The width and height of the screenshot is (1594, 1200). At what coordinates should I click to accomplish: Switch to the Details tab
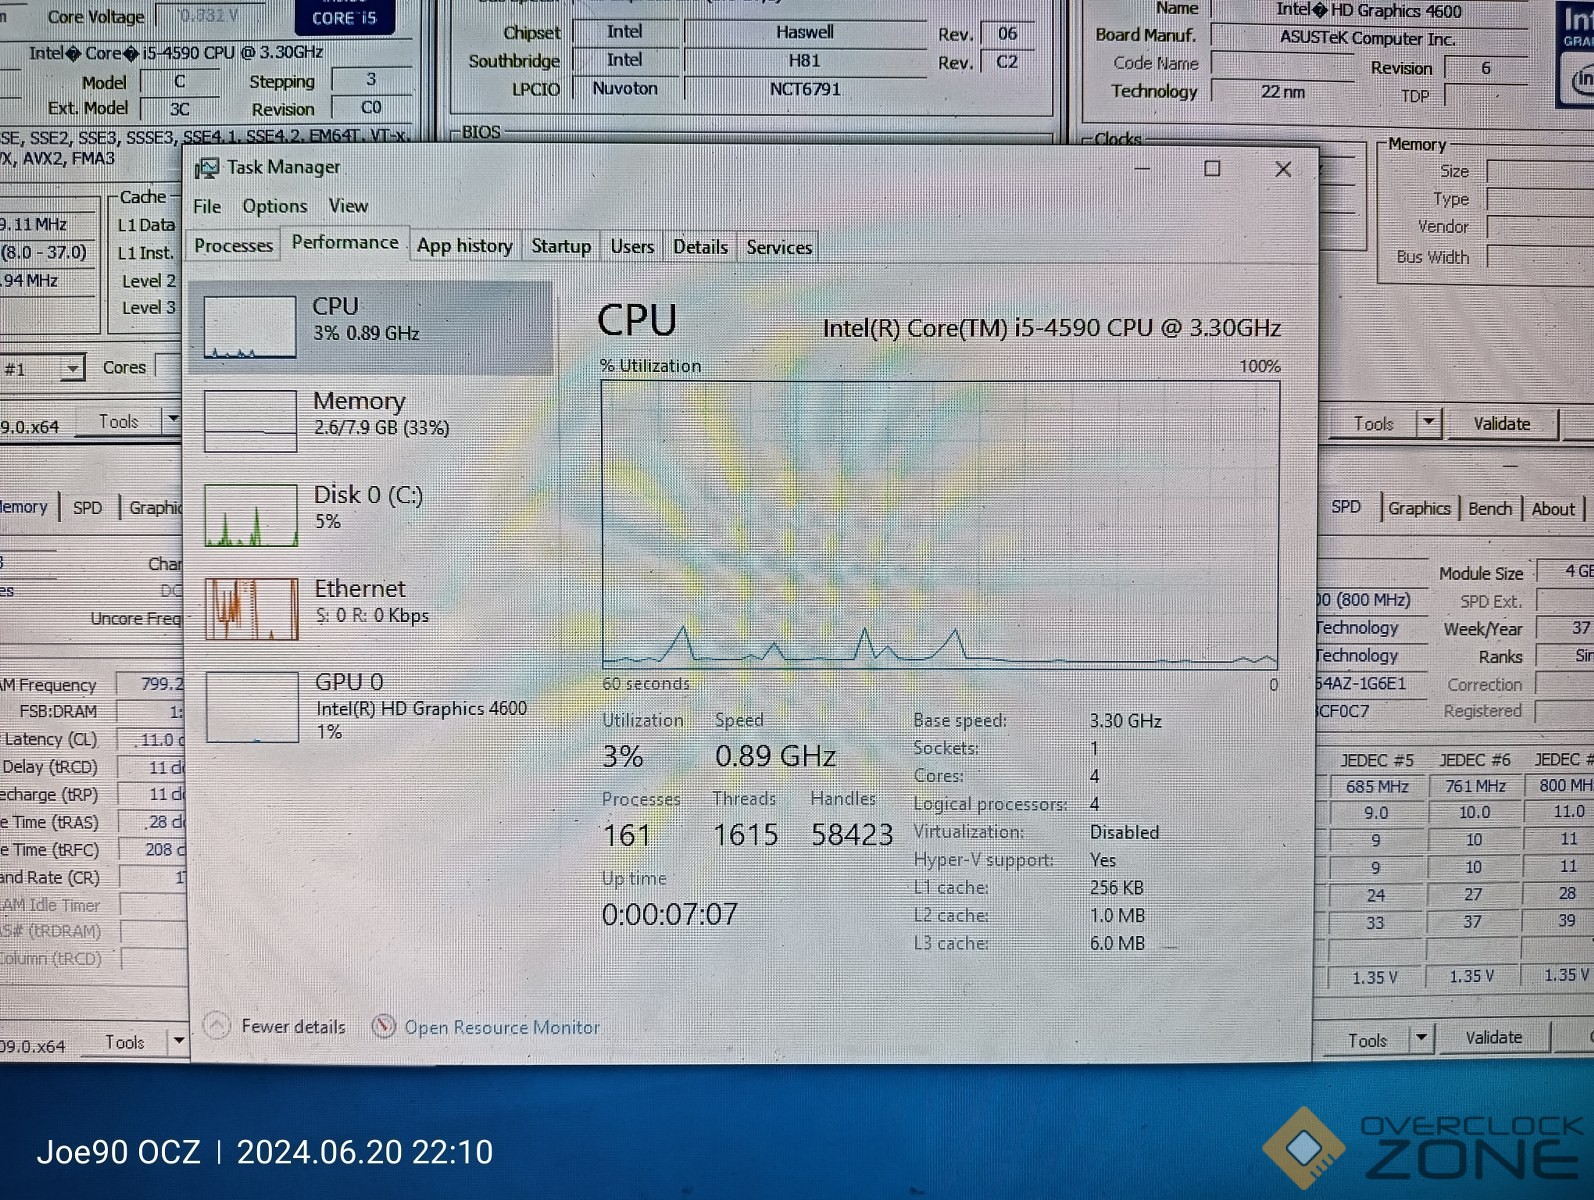(x=700, y=247)
